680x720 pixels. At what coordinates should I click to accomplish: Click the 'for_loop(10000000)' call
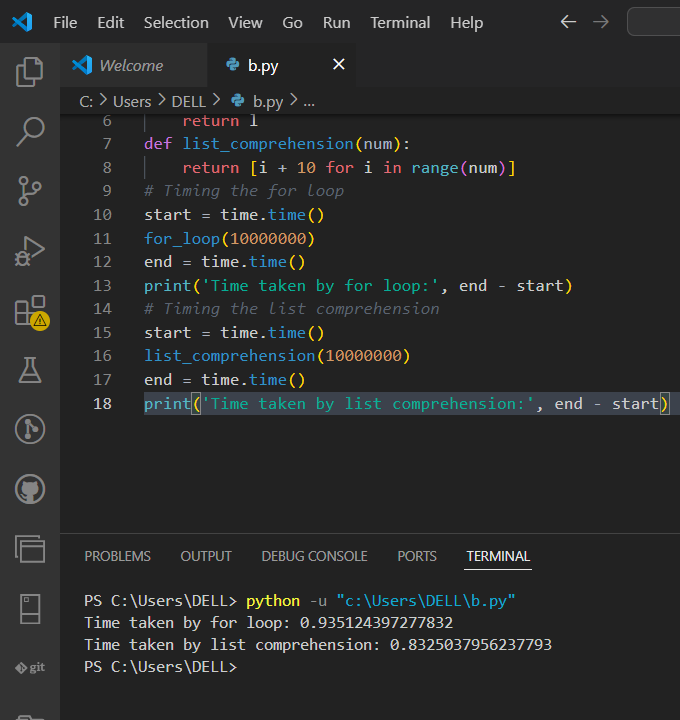coord(229,239)
